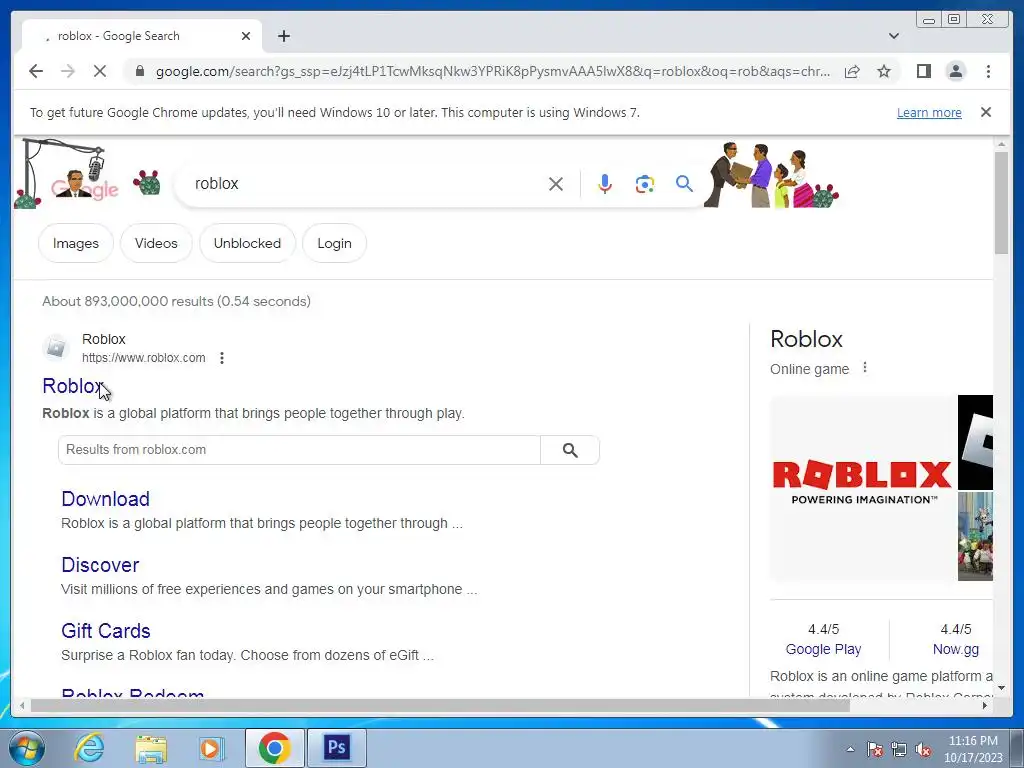Open the Discover sitelink

(x=100, y=565)
